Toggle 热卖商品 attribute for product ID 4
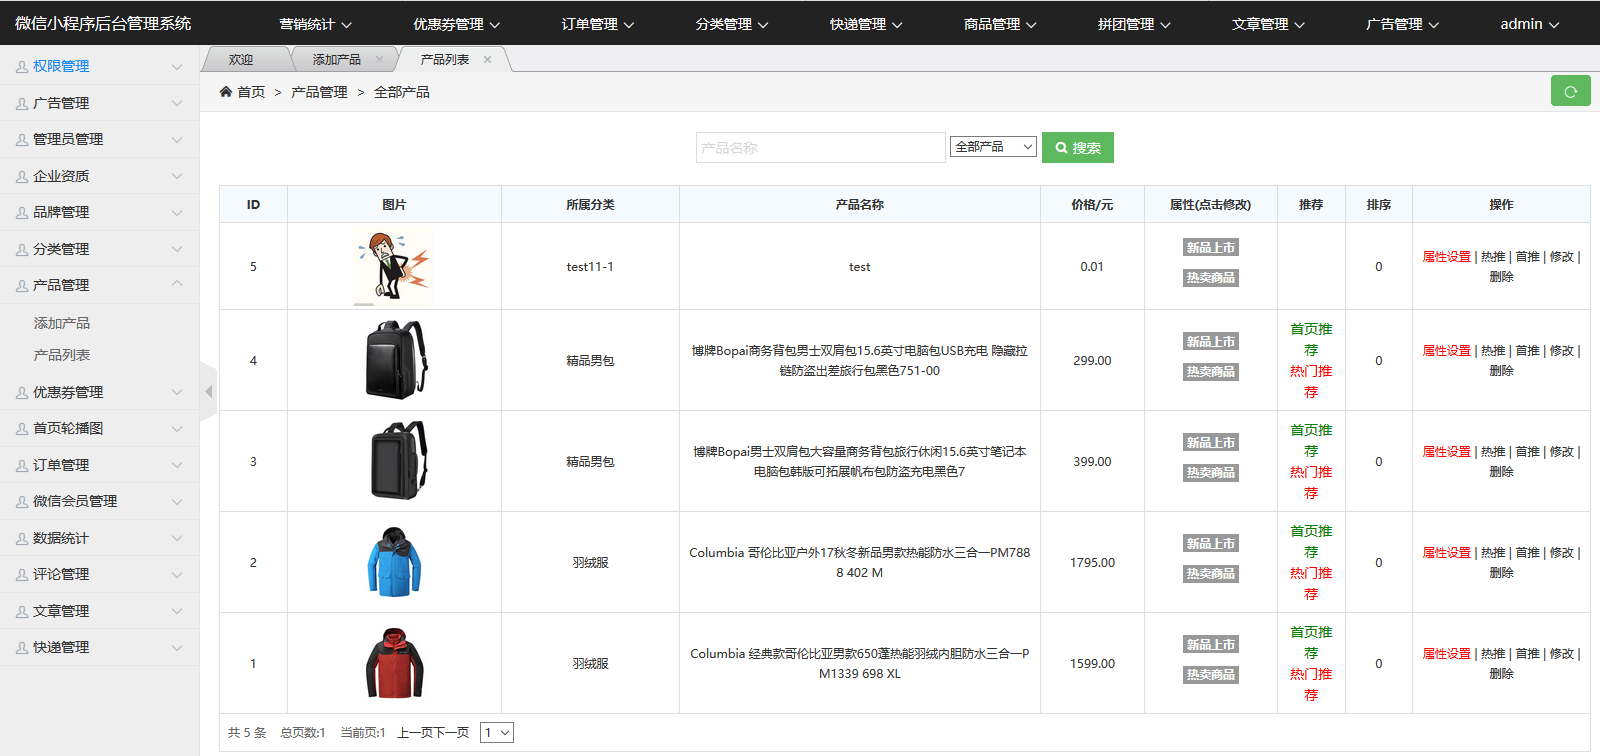Screen dimensions: 1600x756 1210,372
